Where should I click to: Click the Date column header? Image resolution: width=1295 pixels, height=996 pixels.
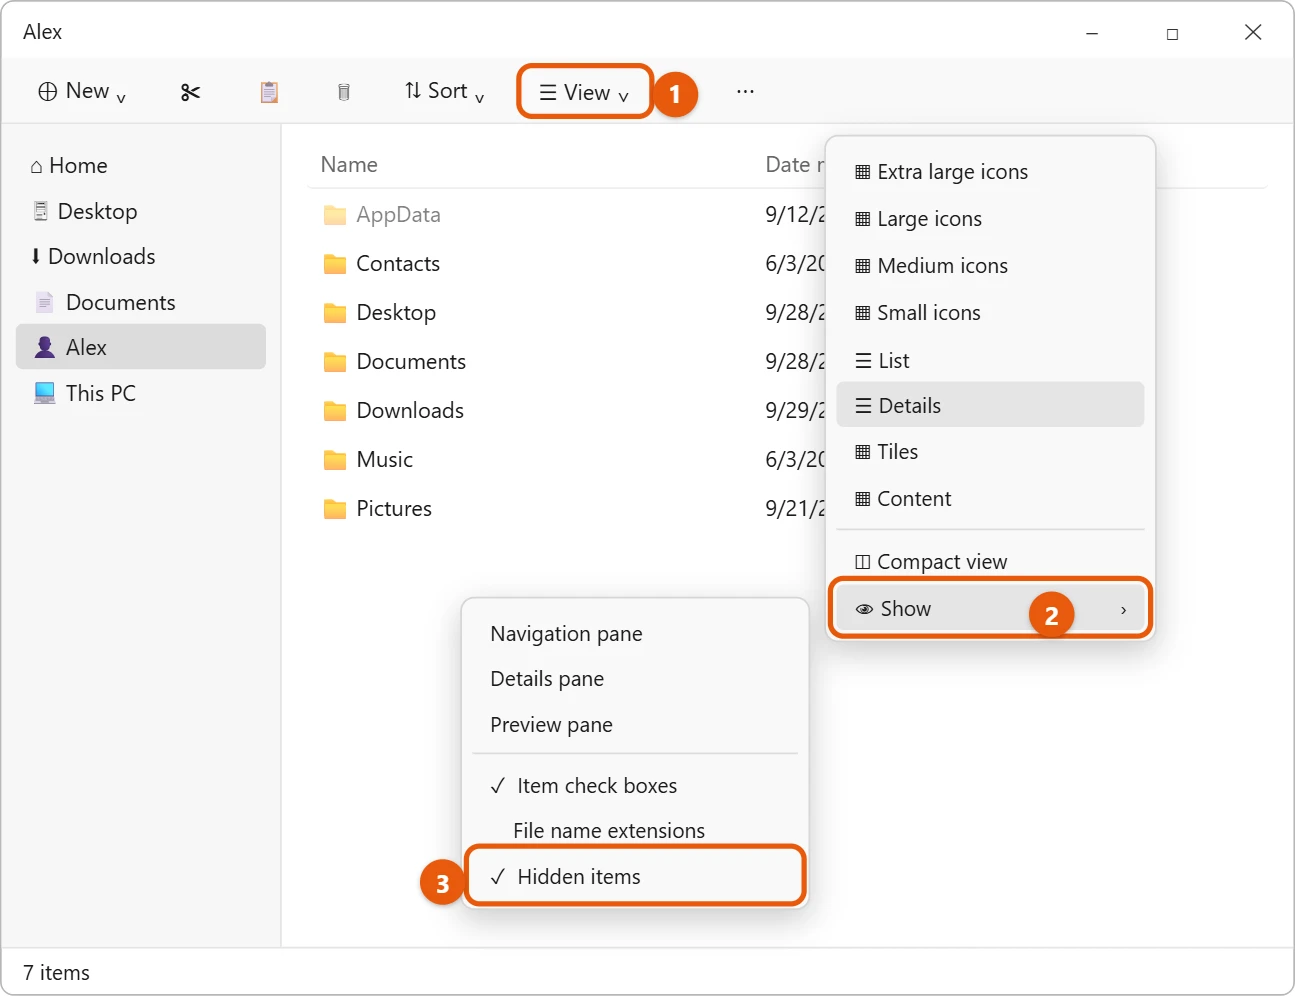(795, 165)
